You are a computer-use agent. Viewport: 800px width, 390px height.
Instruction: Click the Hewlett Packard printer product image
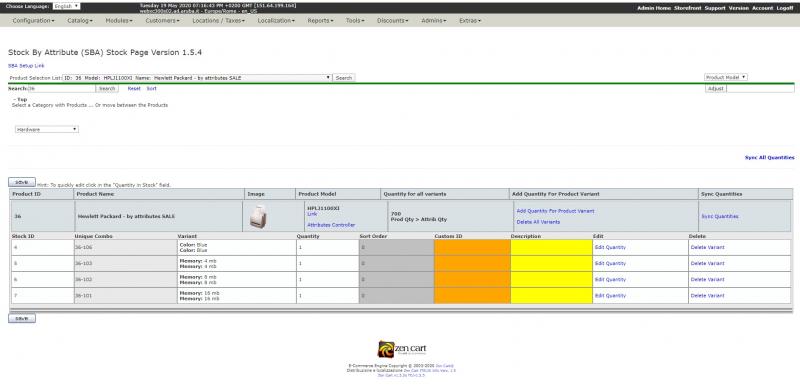258,216
